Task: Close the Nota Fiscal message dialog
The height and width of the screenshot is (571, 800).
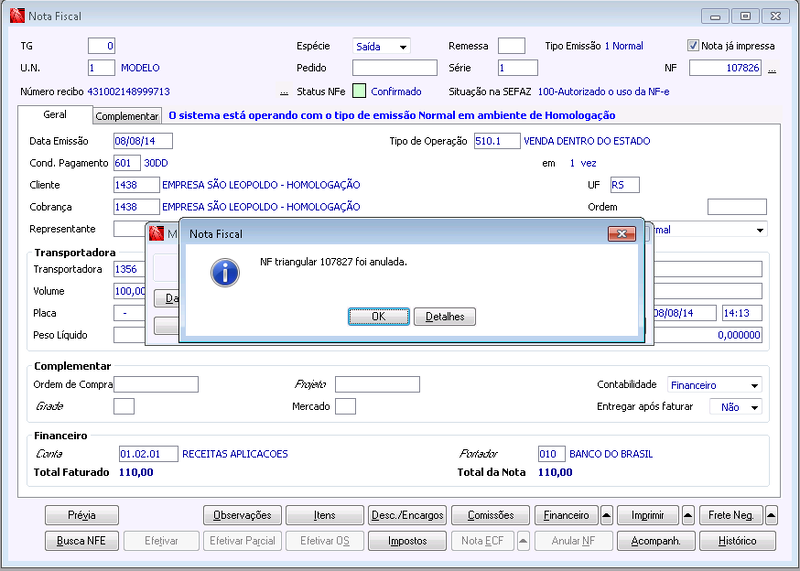Action: coord(621,234)
